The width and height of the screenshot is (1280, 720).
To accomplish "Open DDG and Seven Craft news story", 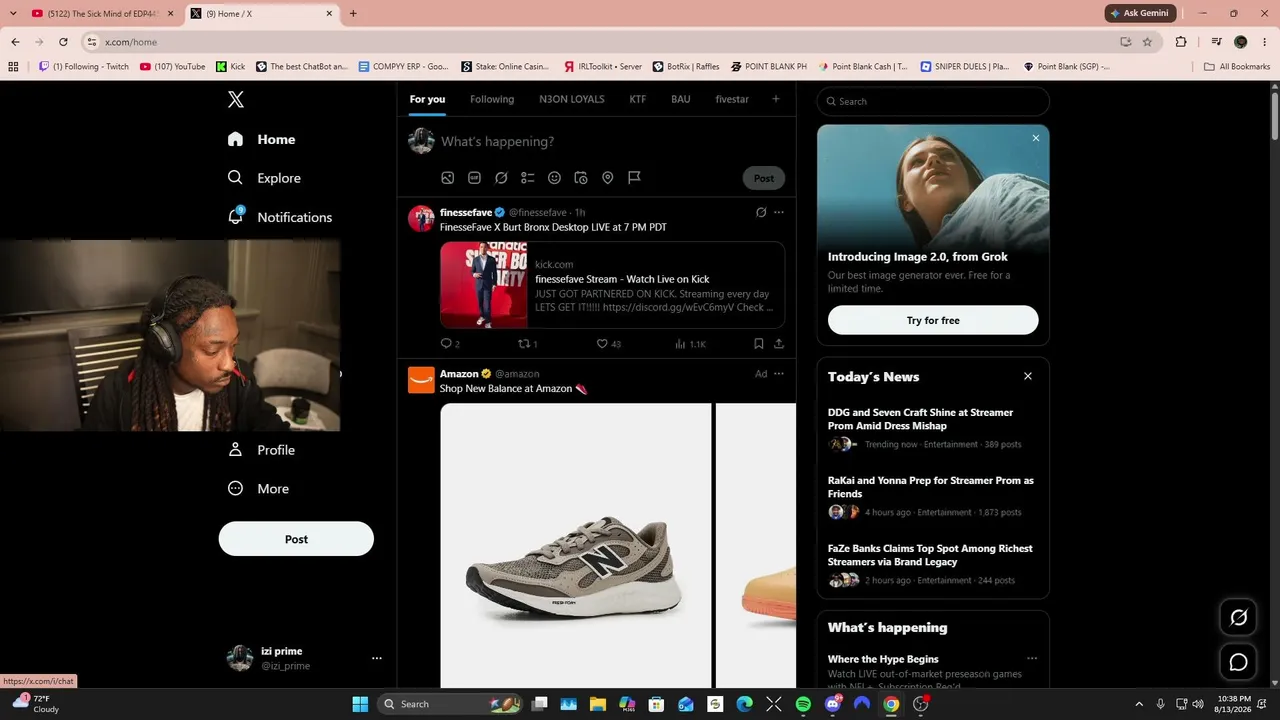I will point(933,428).
